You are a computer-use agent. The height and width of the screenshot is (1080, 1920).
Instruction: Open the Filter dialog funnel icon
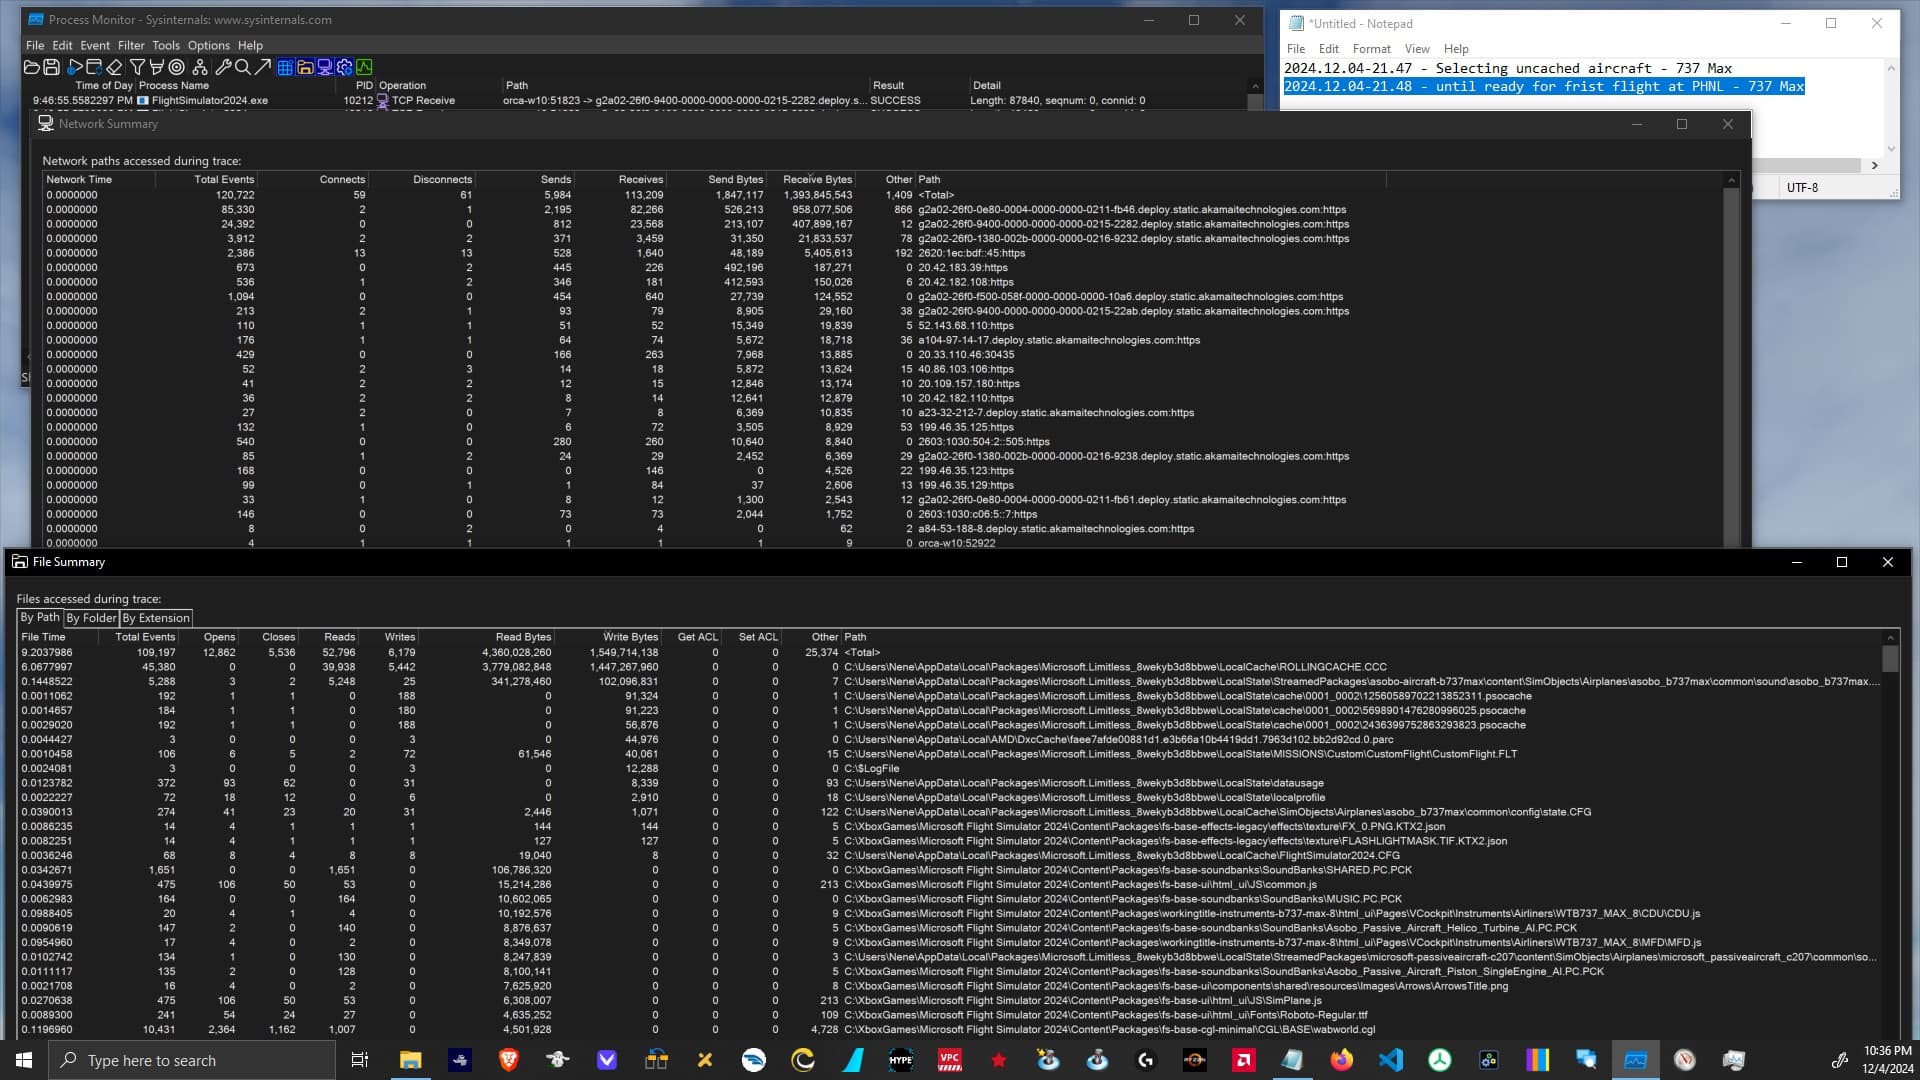pos(138,67)
